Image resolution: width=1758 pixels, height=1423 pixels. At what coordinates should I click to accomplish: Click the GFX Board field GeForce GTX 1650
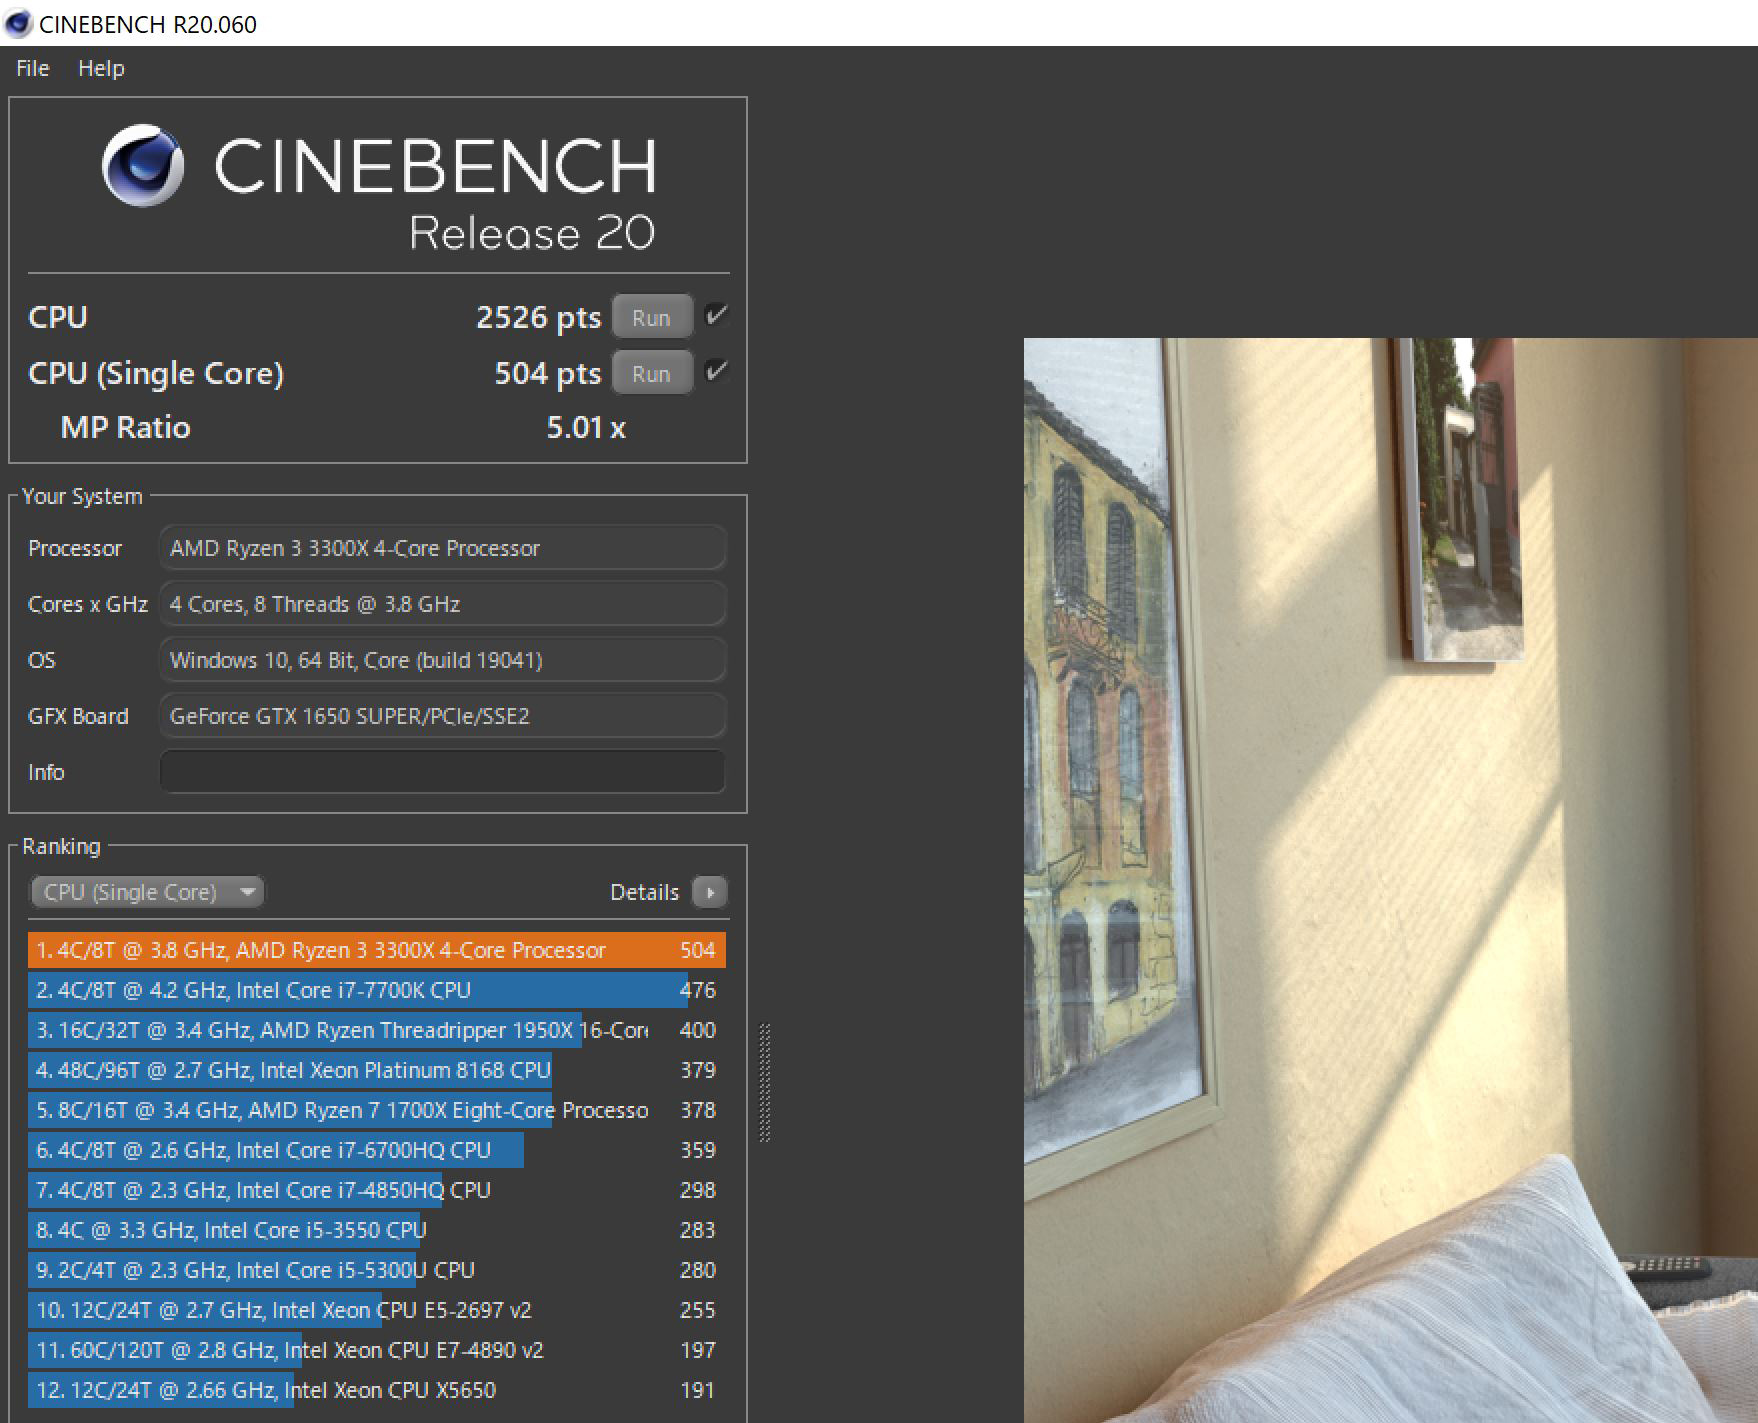[x=442, y=716]
